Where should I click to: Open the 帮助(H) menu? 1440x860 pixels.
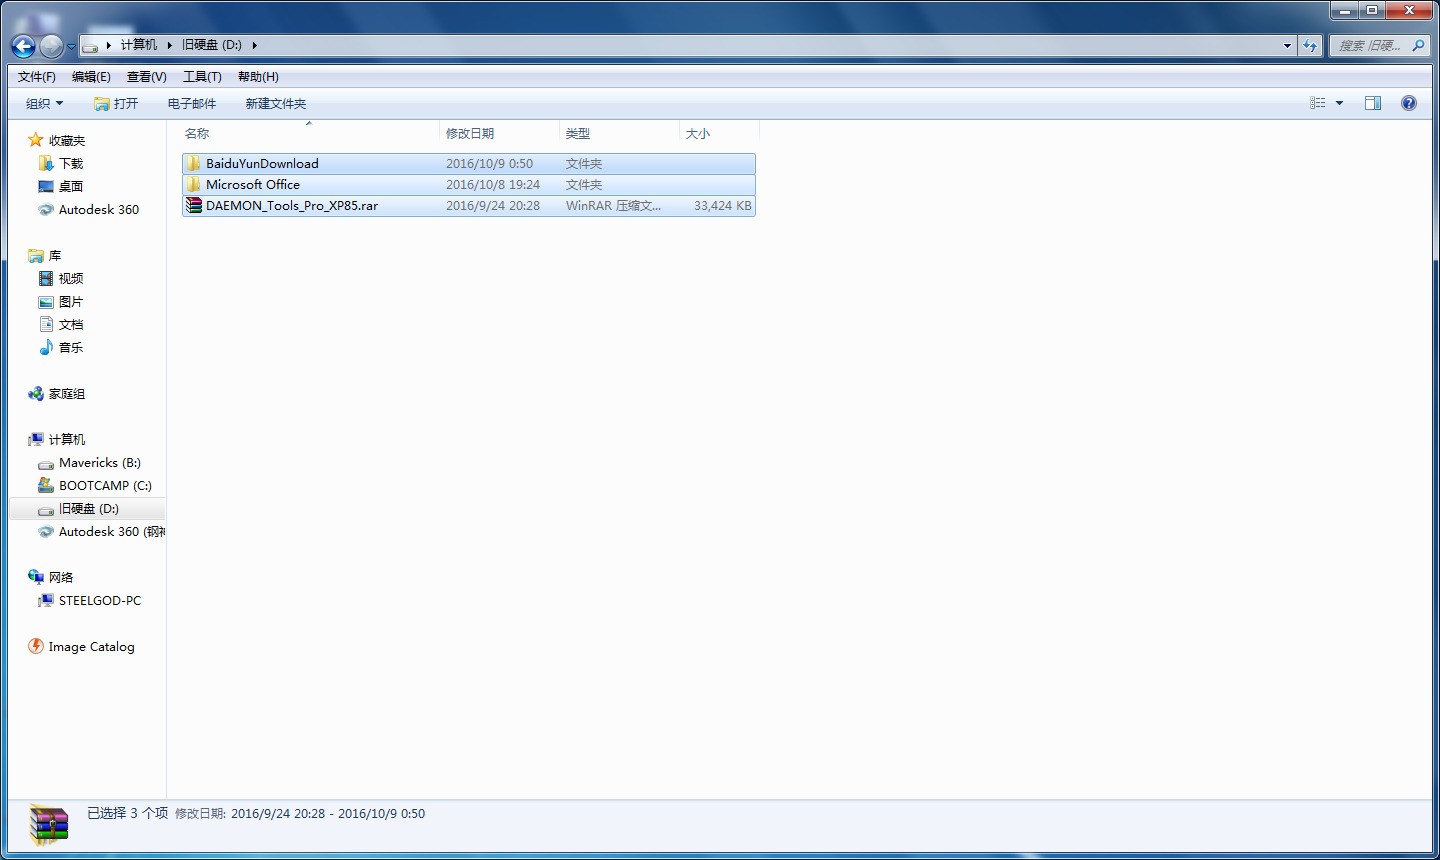(x=258, y=77)
